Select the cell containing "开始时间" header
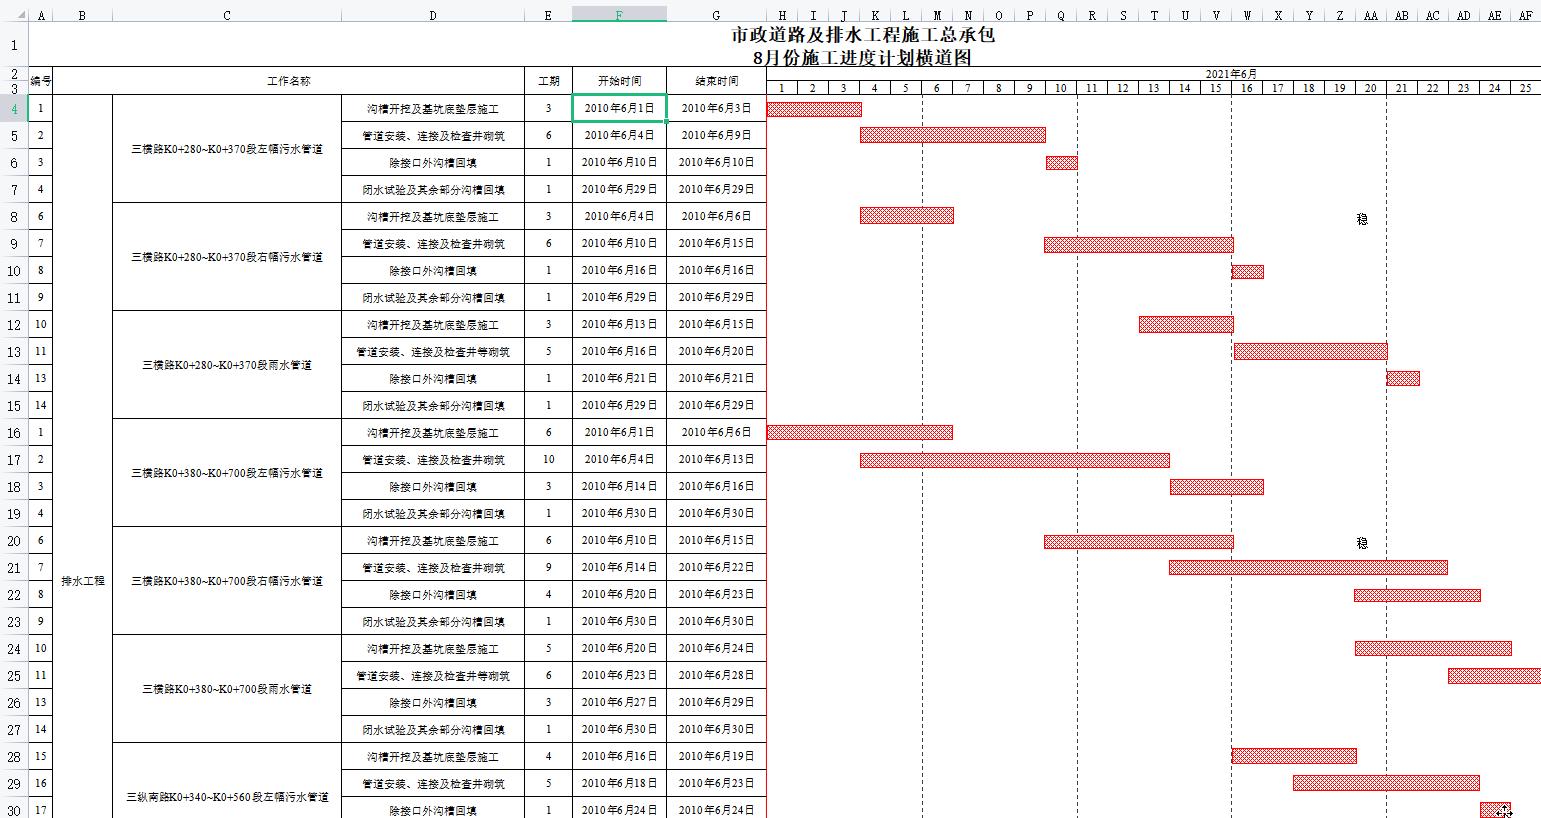The width and height of the screenshot is (1541, 818). point(618,81)
